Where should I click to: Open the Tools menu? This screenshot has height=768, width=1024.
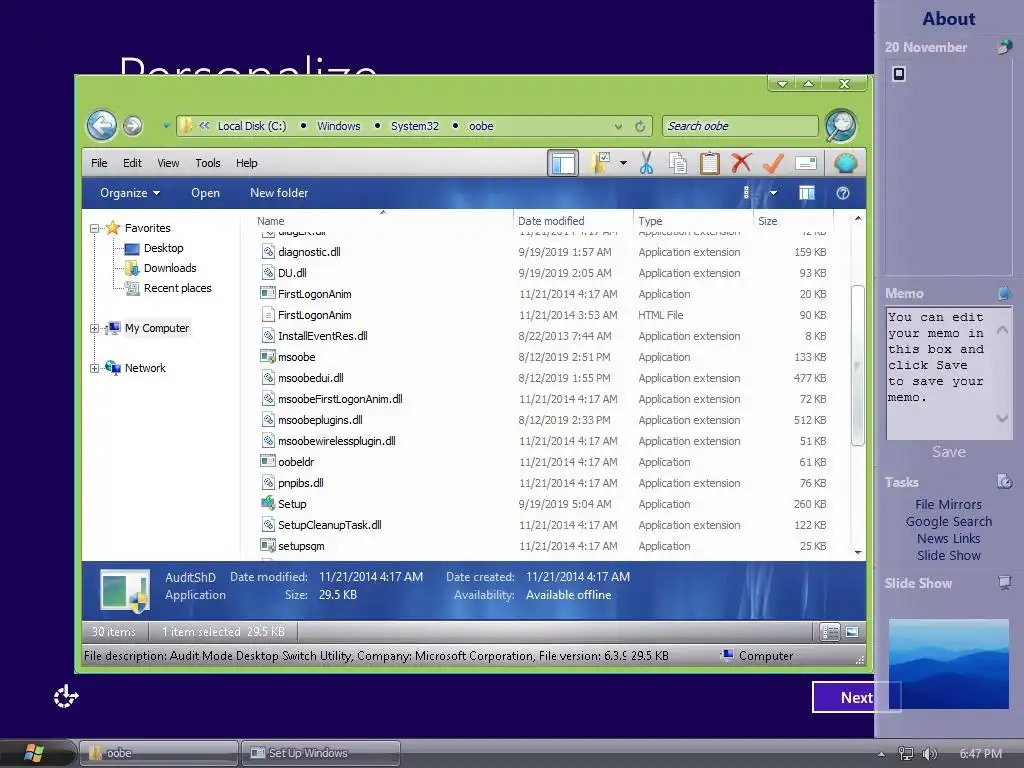[x=208, y=163]
